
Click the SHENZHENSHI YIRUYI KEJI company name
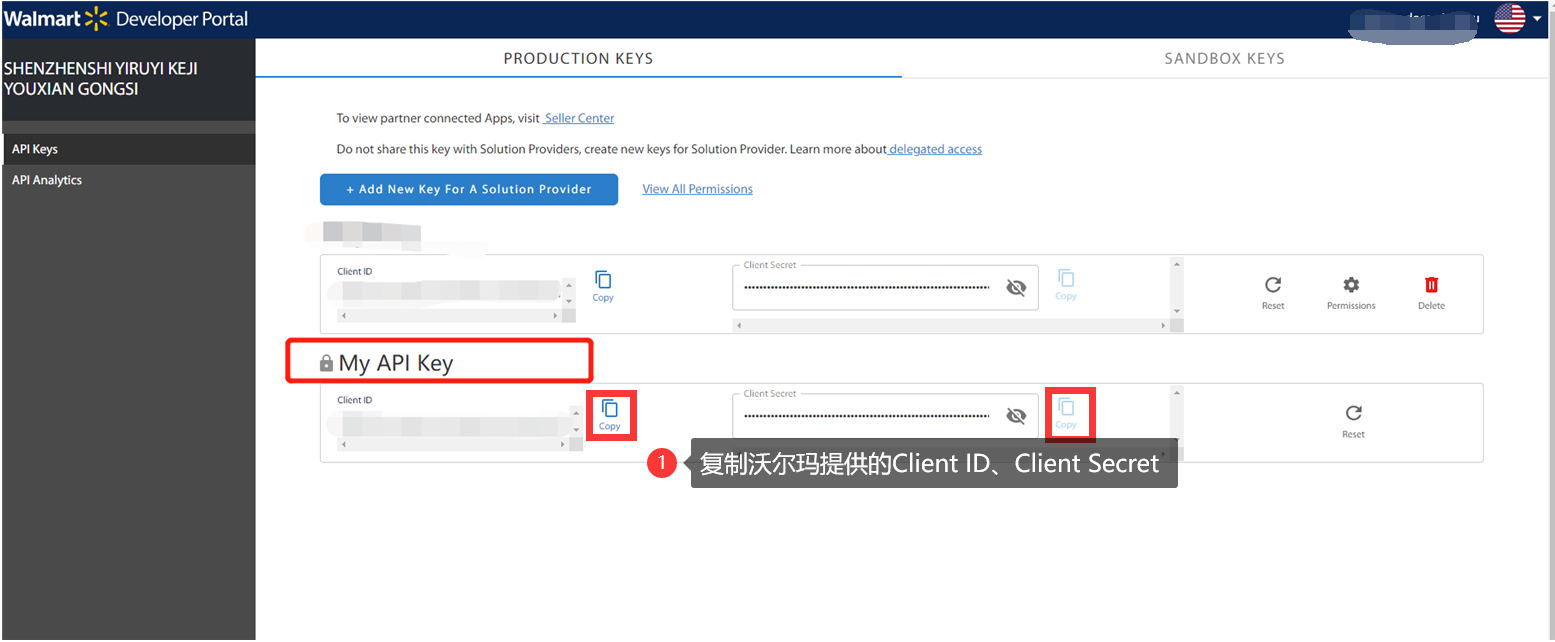[x=101, y=79]
